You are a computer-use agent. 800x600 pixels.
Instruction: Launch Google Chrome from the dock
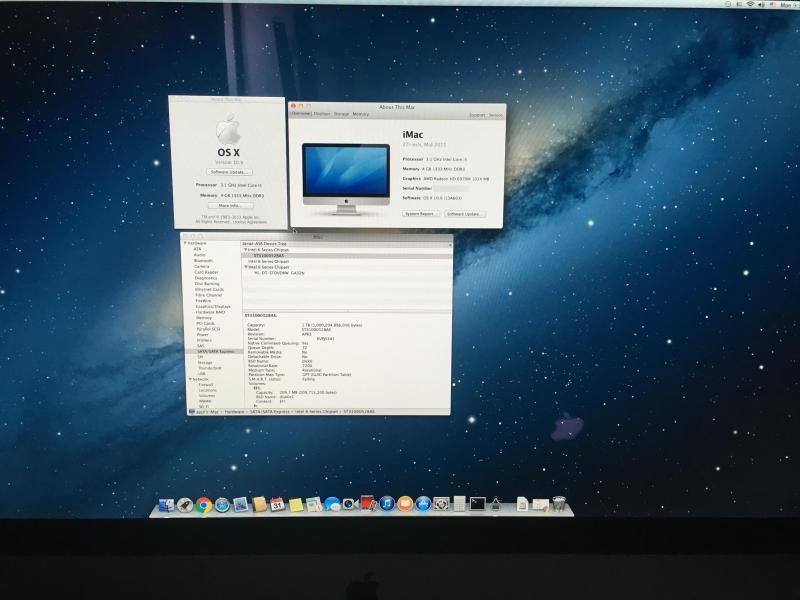point(204,505)
